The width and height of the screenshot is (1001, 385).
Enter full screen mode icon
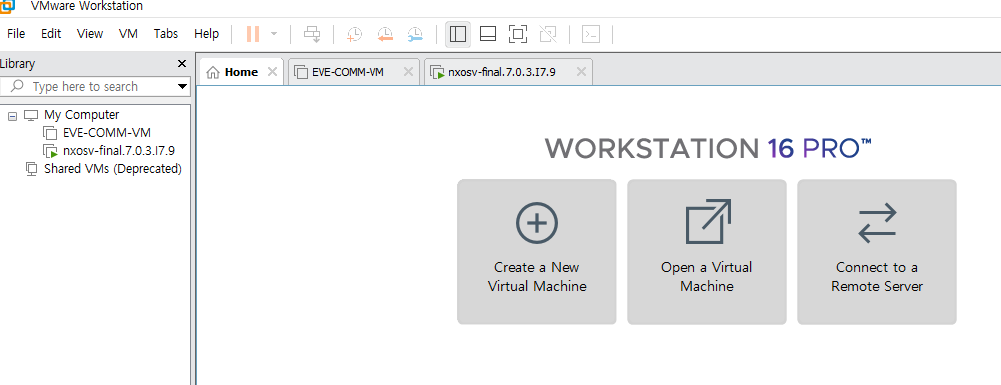pyautogui.click(x=518, y=34)
